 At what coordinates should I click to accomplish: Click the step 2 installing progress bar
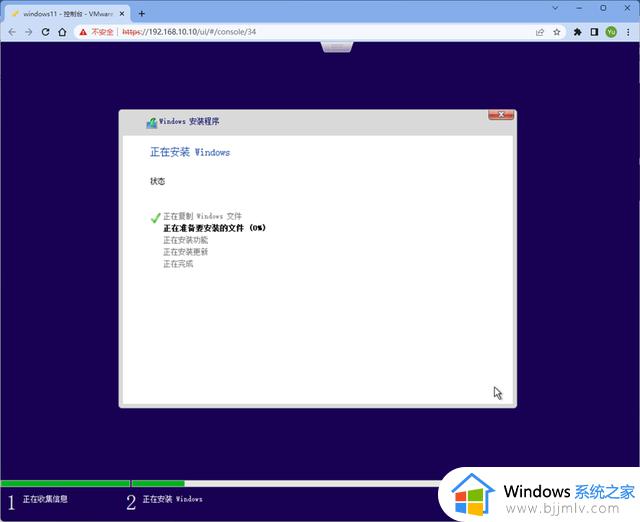pyautogui.click(x=286, y=484)
